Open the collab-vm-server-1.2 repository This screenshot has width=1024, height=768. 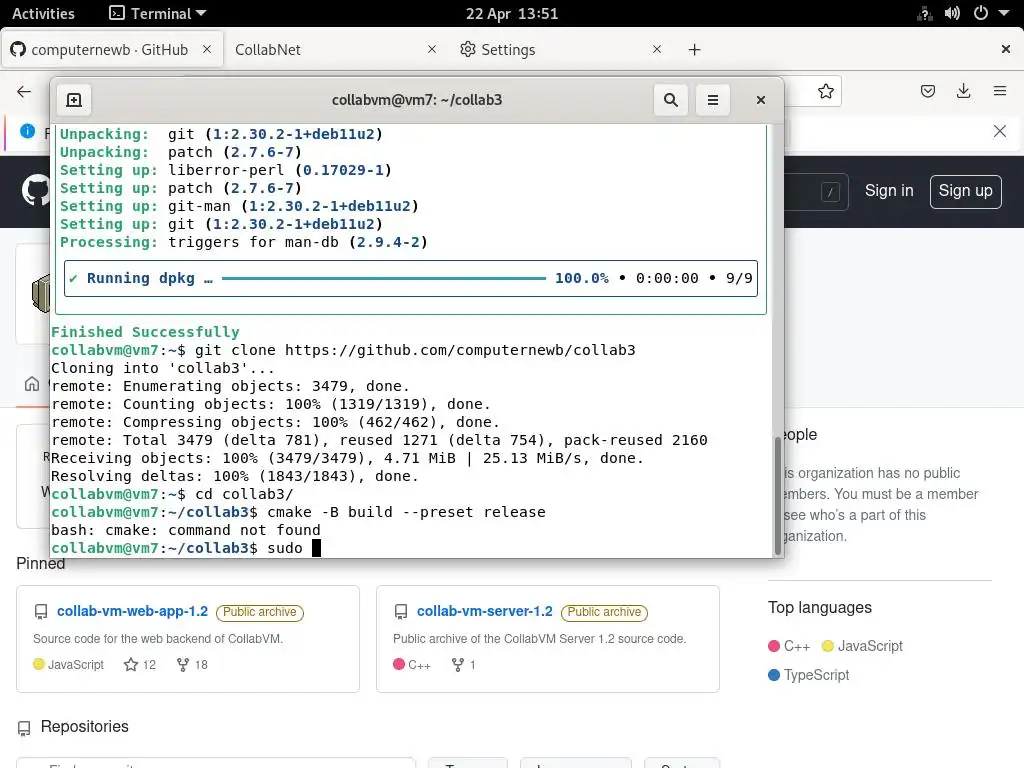(x=485, y=611)
